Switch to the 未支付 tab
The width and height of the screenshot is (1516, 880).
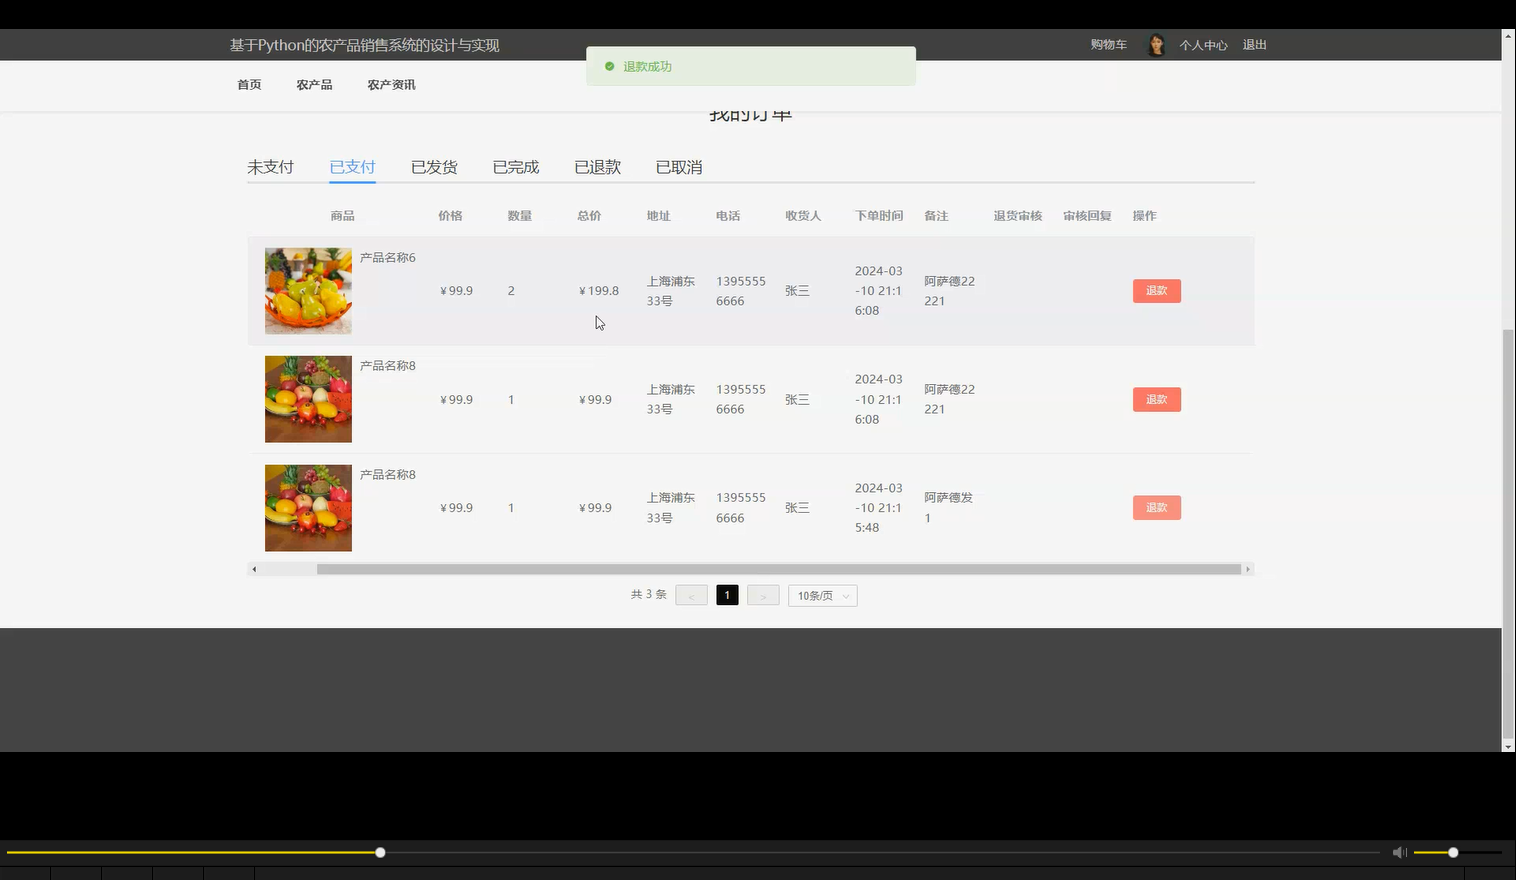(270, 166)
